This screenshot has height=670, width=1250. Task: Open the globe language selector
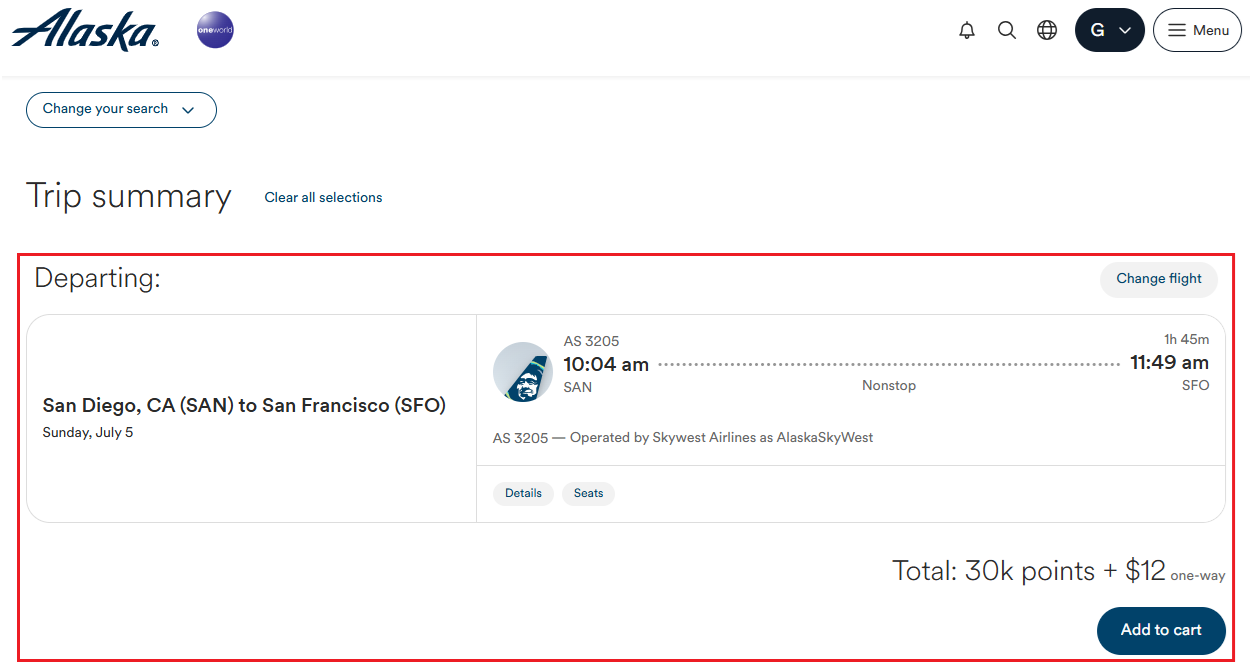click(1047, 30)
